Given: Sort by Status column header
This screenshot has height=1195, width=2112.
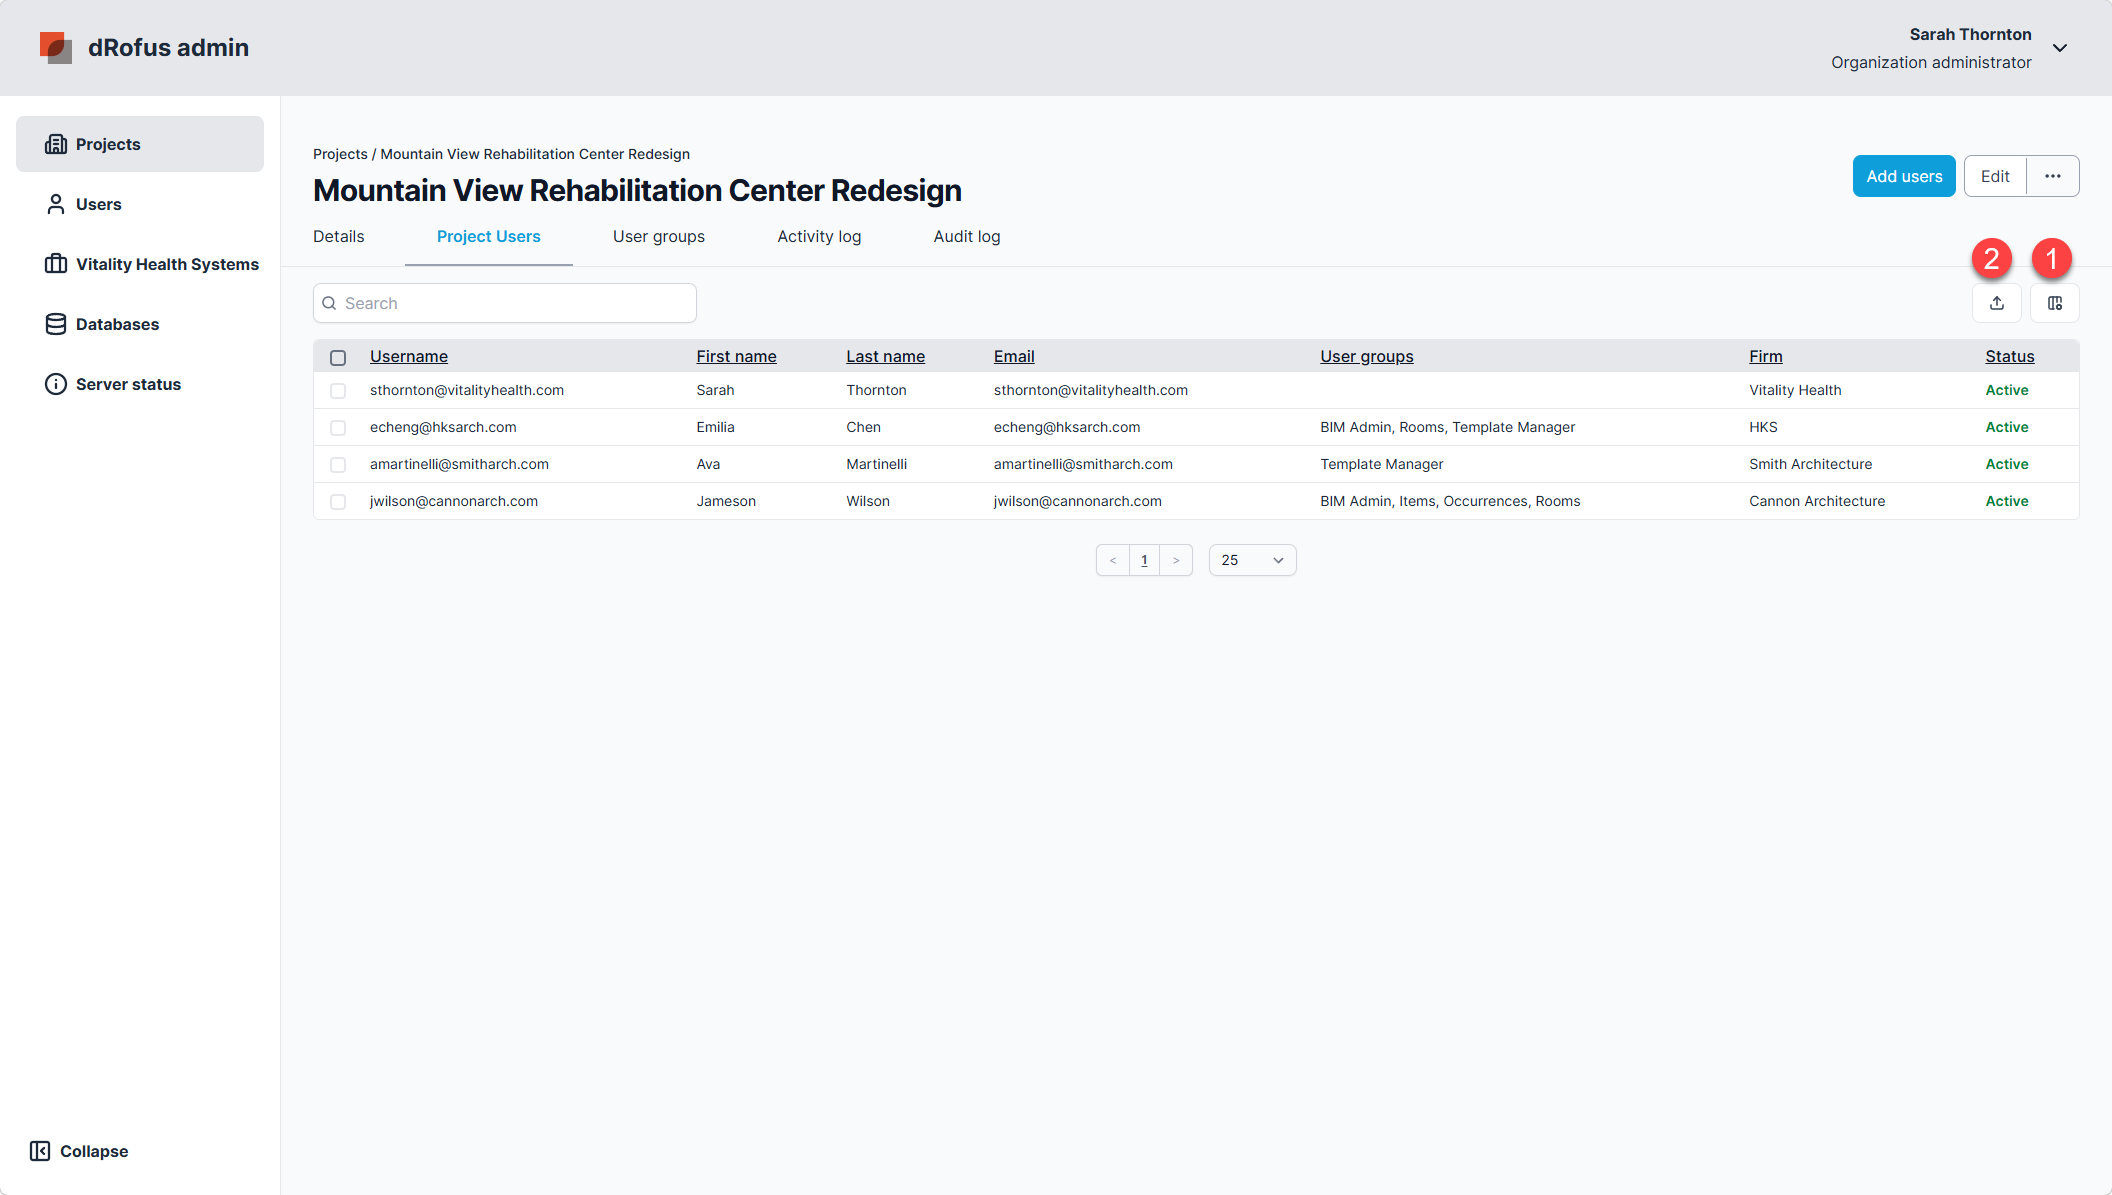Looking at the screenshot, I should coord(2010,356).
